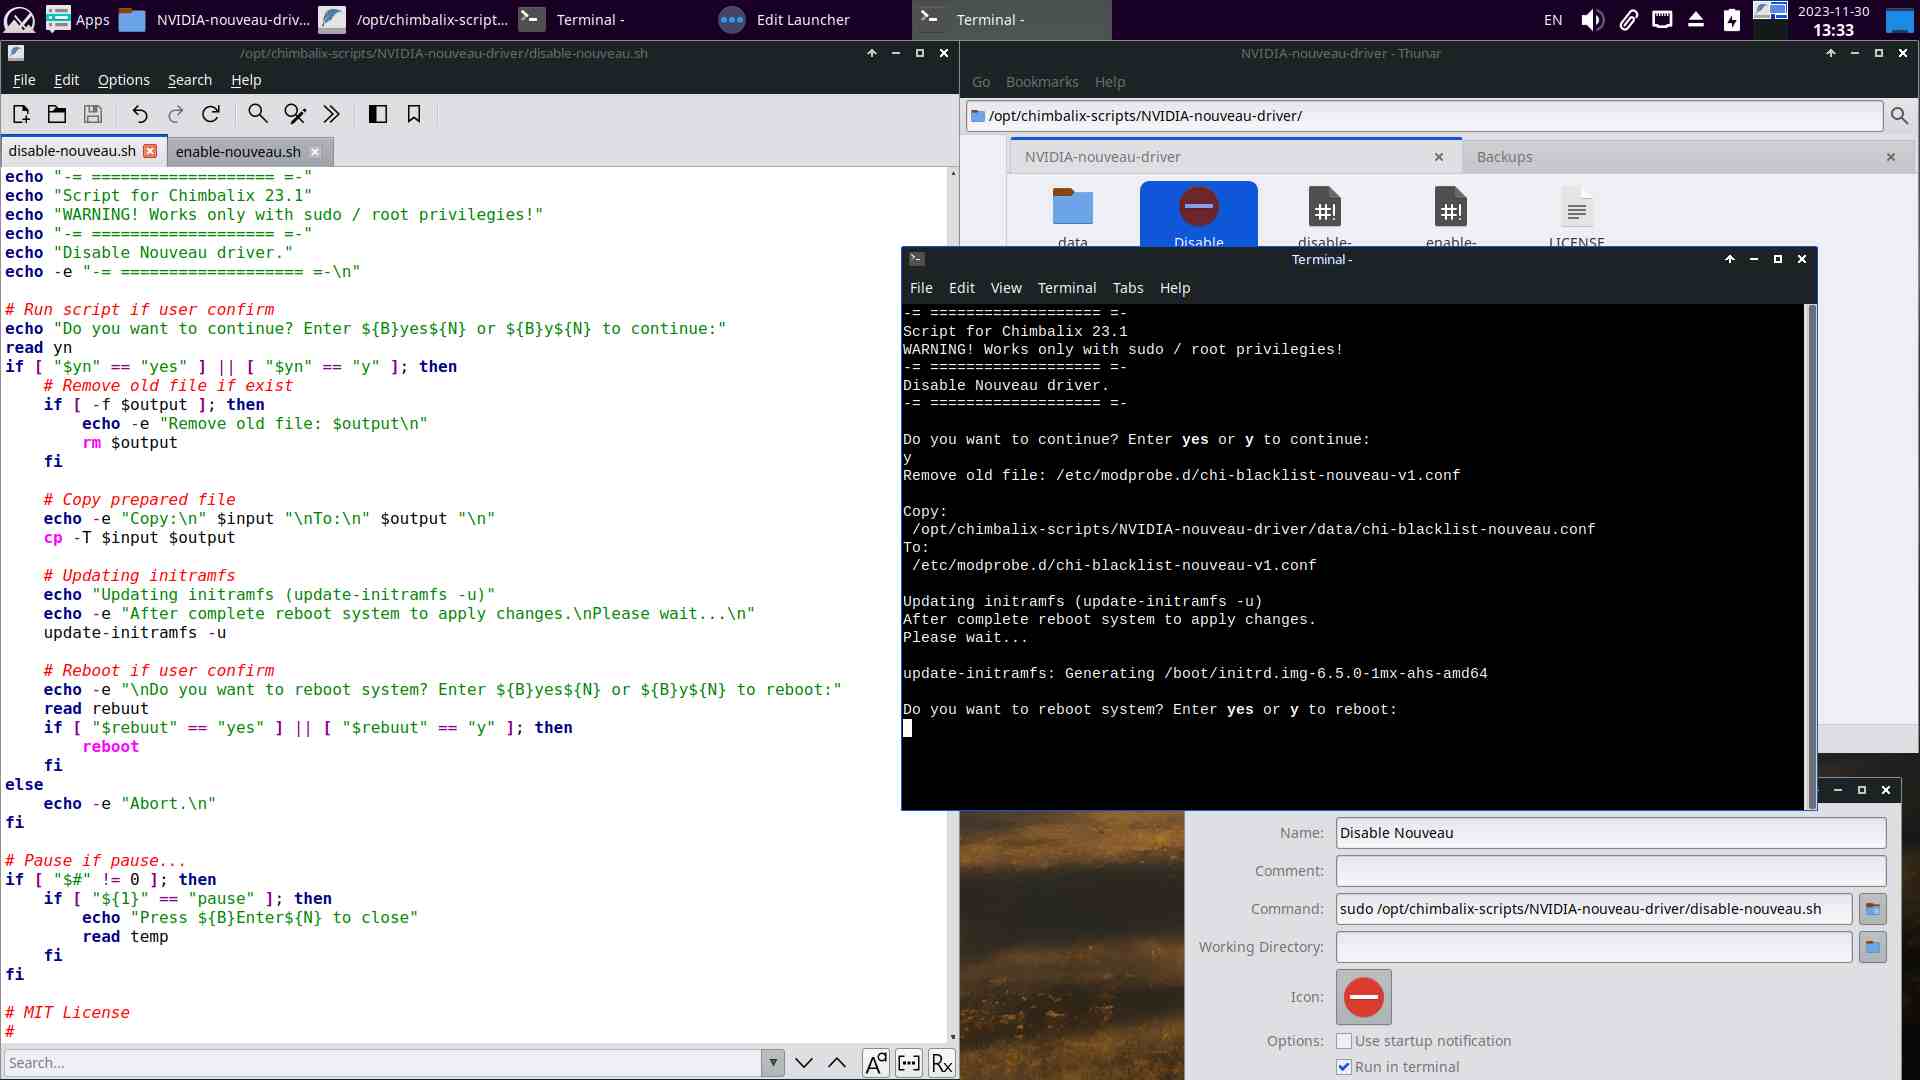This screenshot has width=1920, height=1080.
Task: Toggle regular expression search option
Action: click(x=941, y=1063)
